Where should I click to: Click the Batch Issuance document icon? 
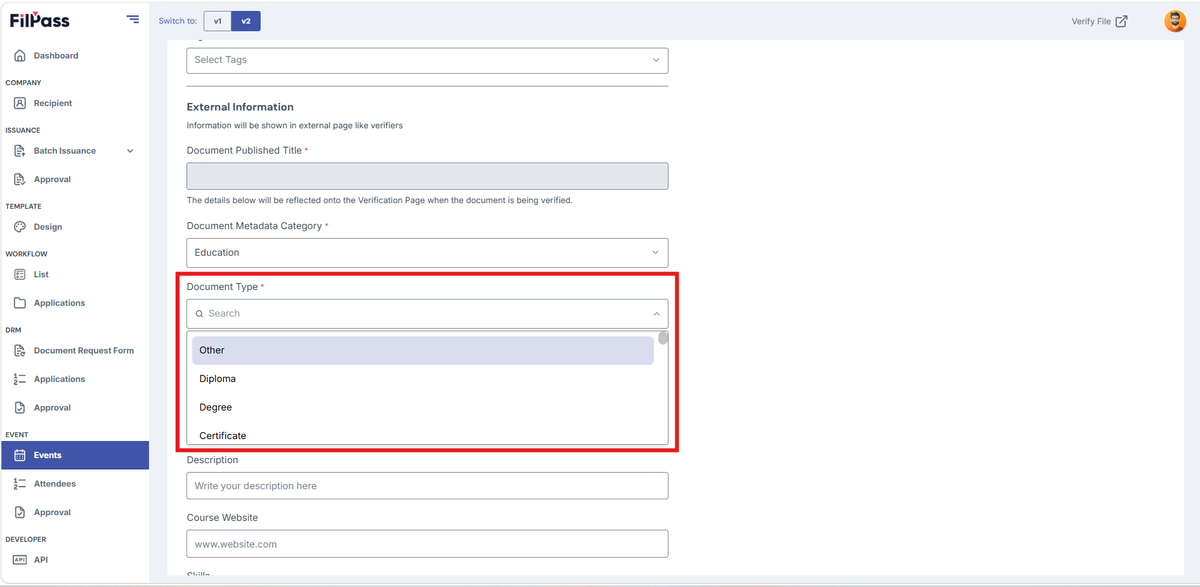tap(20, 151)
